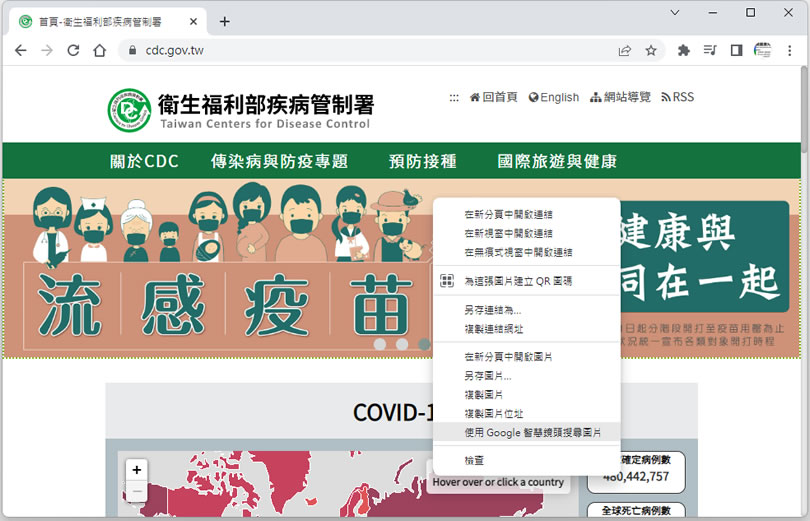Click the English language link
This screenshot has height=521, width=810.
coord(554,97)
